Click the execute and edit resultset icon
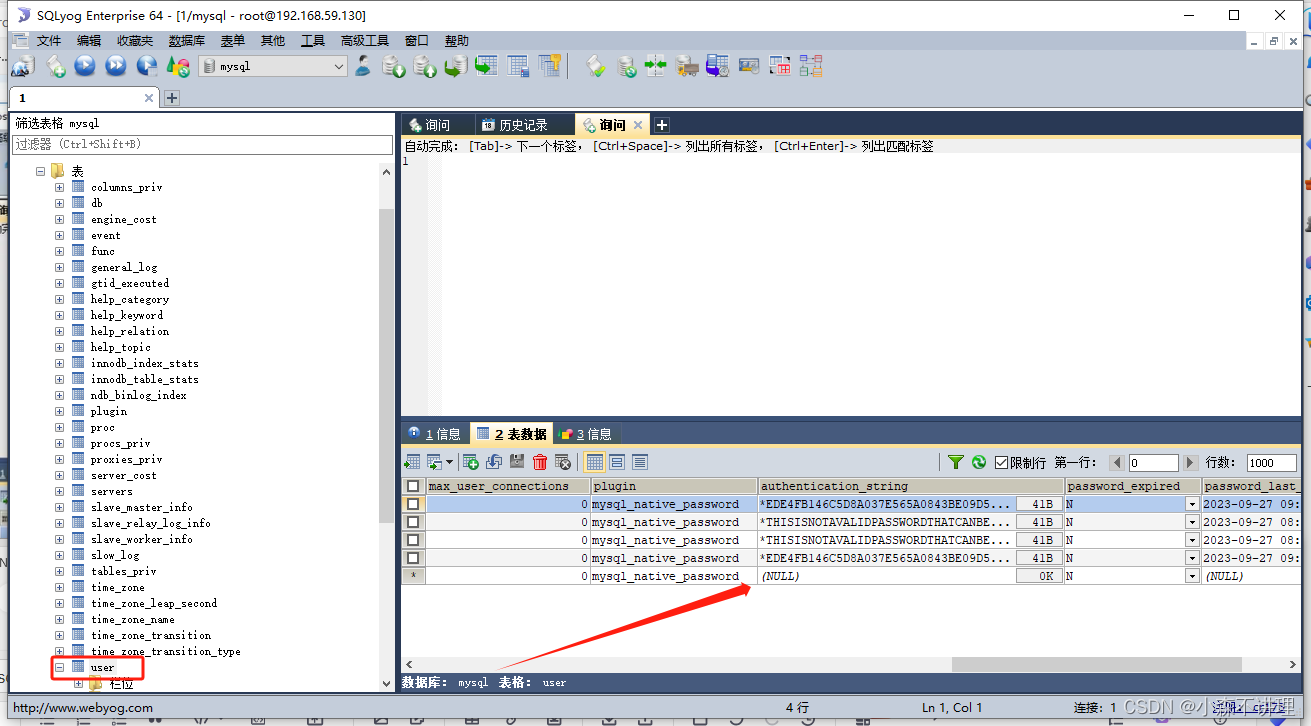 (147, 66)
